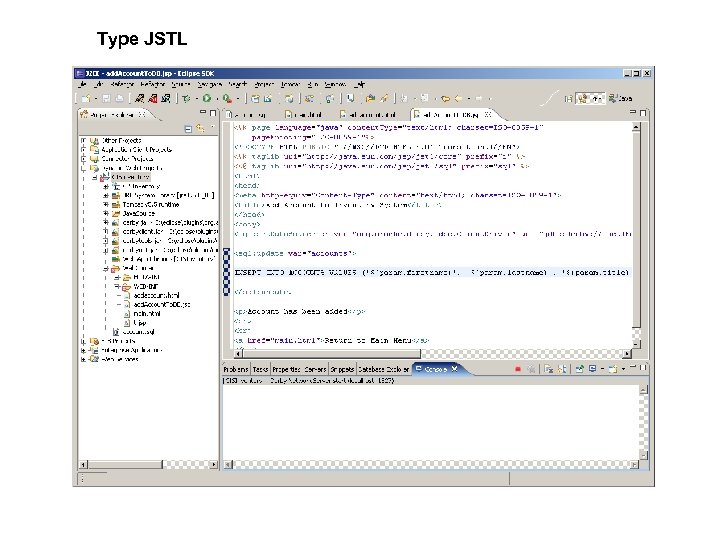Switch to the Properties tab
This screenshot has height=540, width=720.
click(x=286, y=369)
